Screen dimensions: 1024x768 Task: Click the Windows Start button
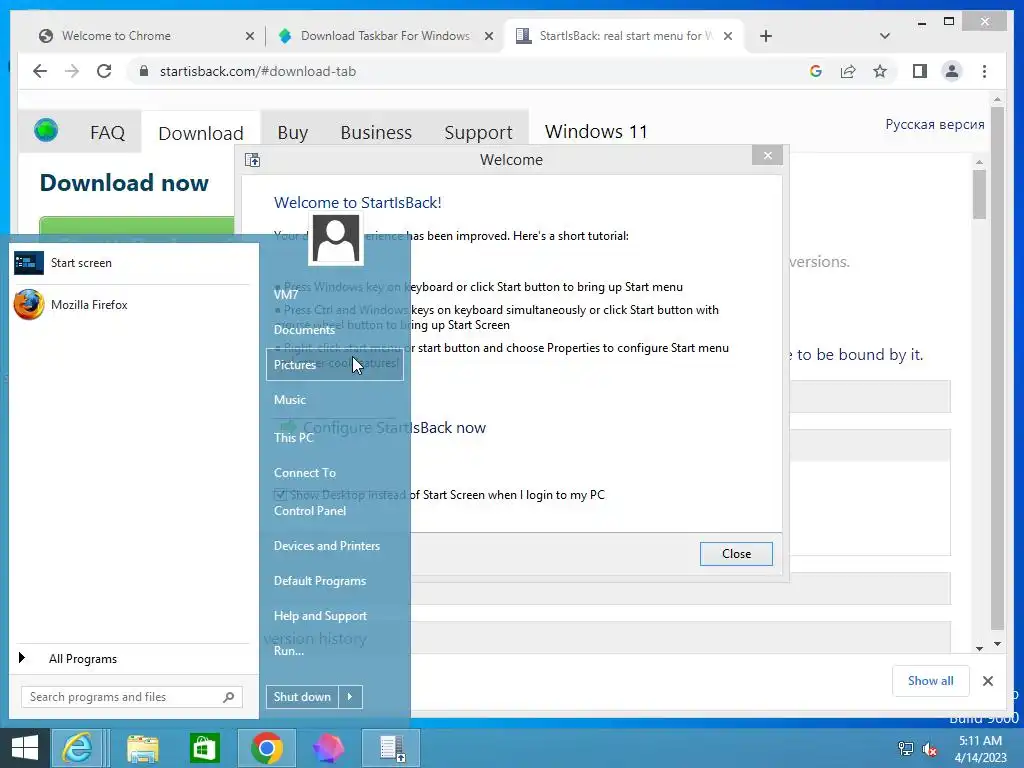pyautogui.click(x=25, y=748)
